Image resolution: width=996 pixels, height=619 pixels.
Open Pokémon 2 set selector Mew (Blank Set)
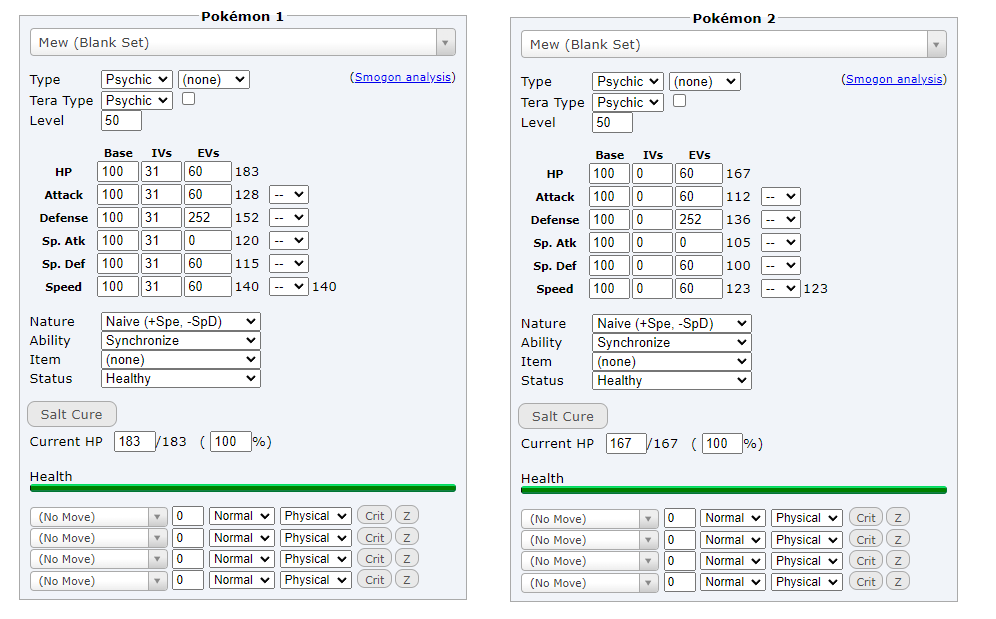(734, 44)
